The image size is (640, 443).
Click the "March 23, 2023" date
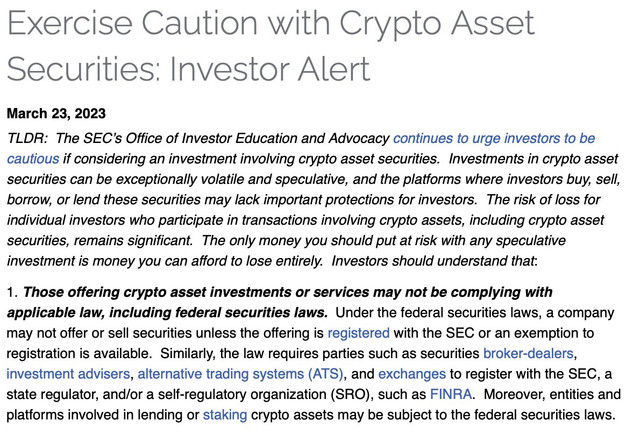56,114
